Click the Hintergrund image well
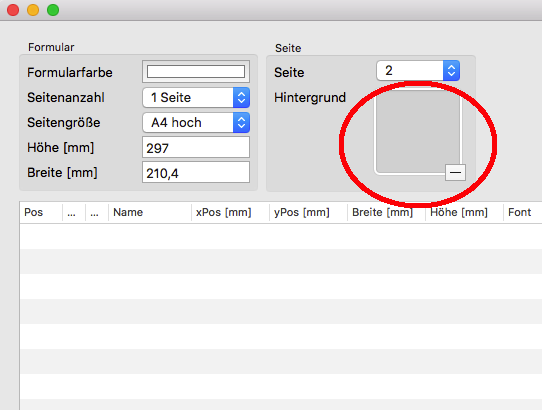The image size is (542, 410). 418,132
